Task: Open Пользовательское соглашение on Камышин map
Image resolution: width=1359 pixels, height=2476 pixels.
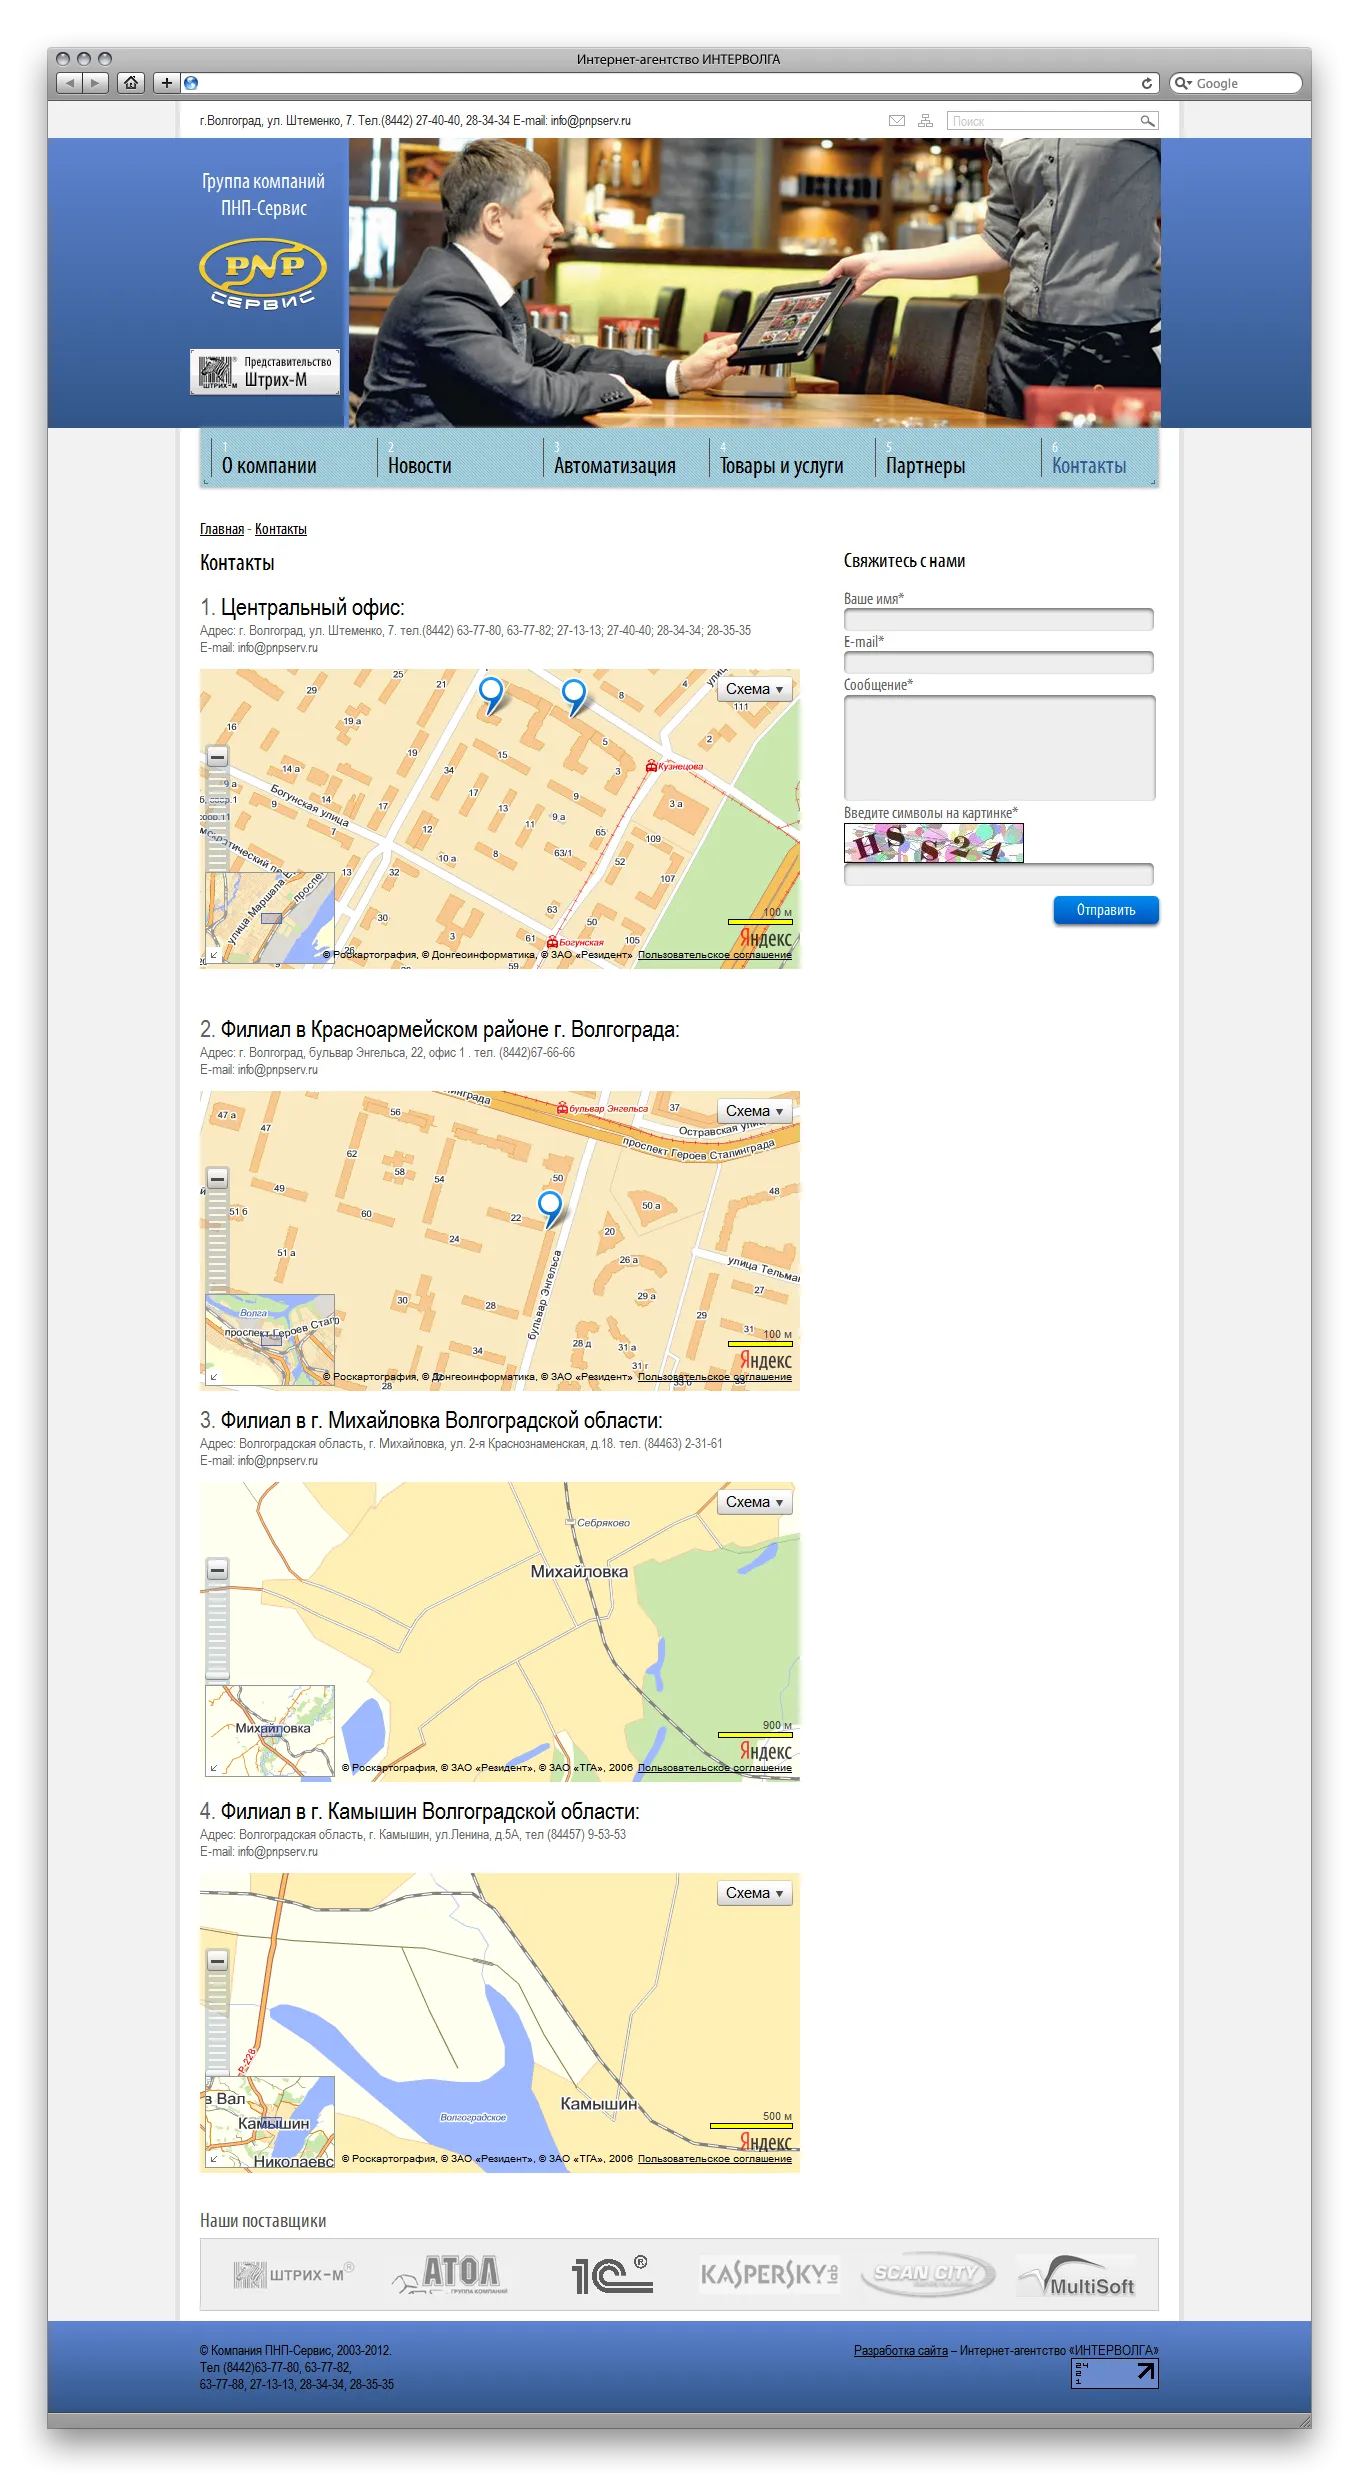Action: [x=715, y=2159]
